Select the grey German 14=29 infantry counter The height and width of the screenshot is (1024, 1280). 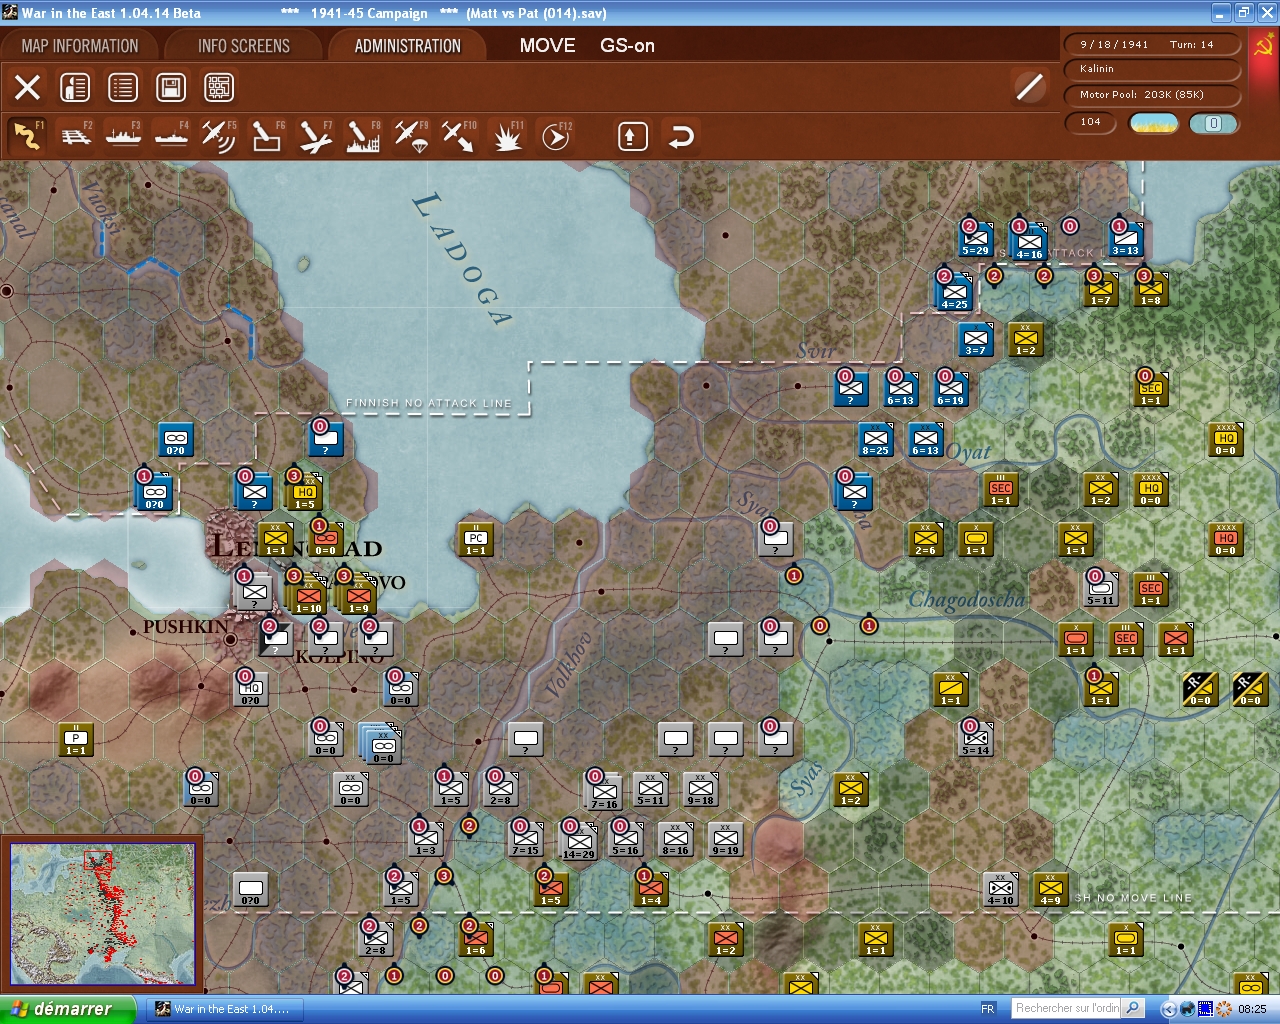(x=579, y=840)
